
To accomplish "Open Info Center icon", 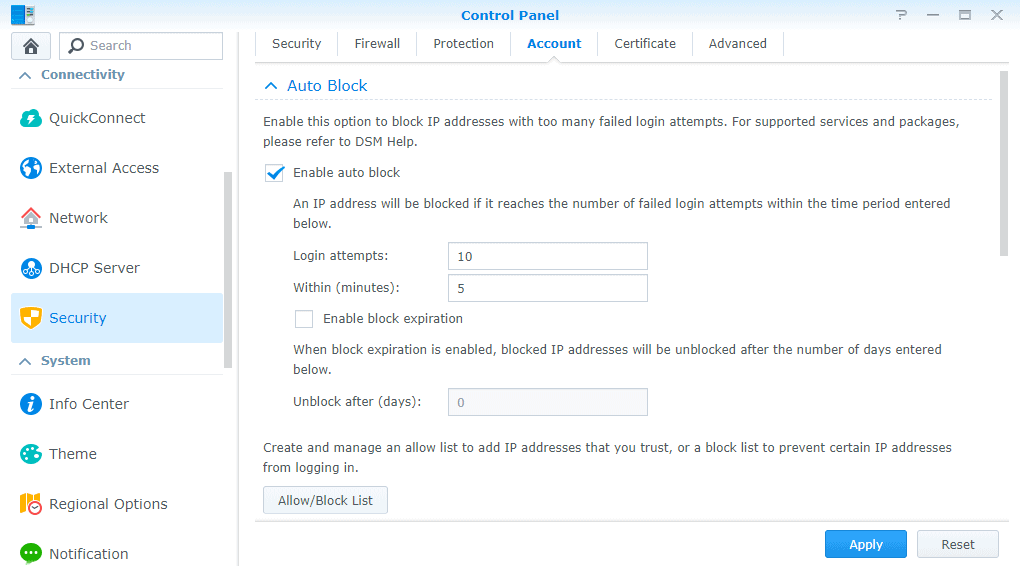I will (31, 404).
